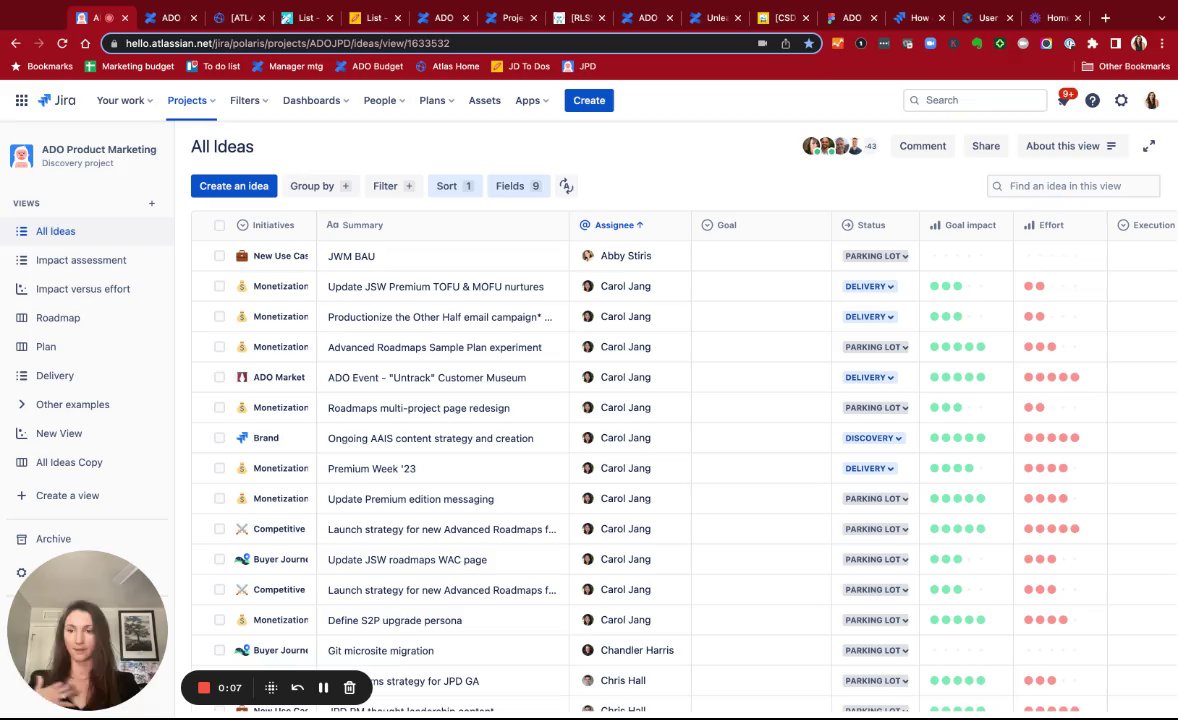Click the ADO Product Marketing project avatar
Viewport: 1178px width, 720px height.
(x=21, y=156)
